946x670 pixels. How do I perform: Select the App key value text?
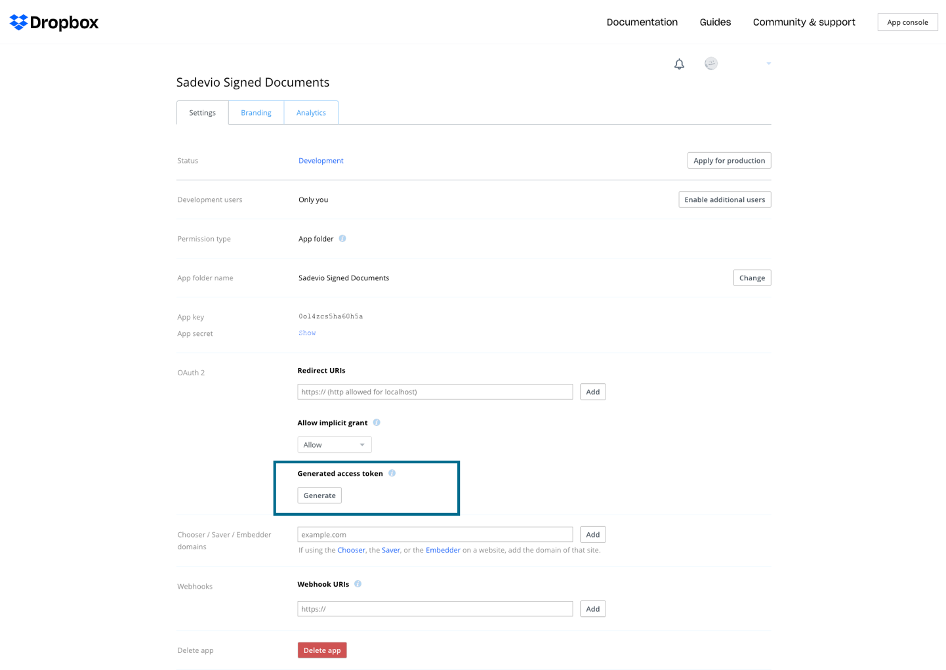[331, 316]
